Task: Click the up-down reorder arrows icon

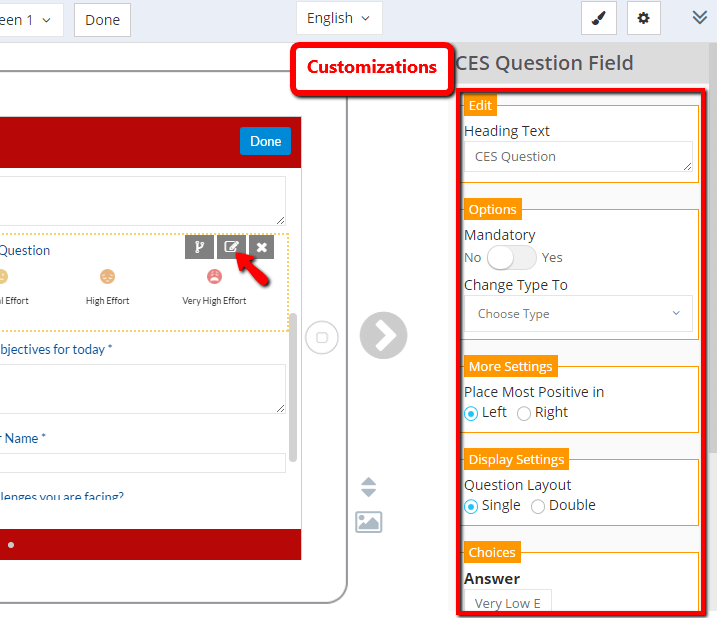Action: (369, 487)
